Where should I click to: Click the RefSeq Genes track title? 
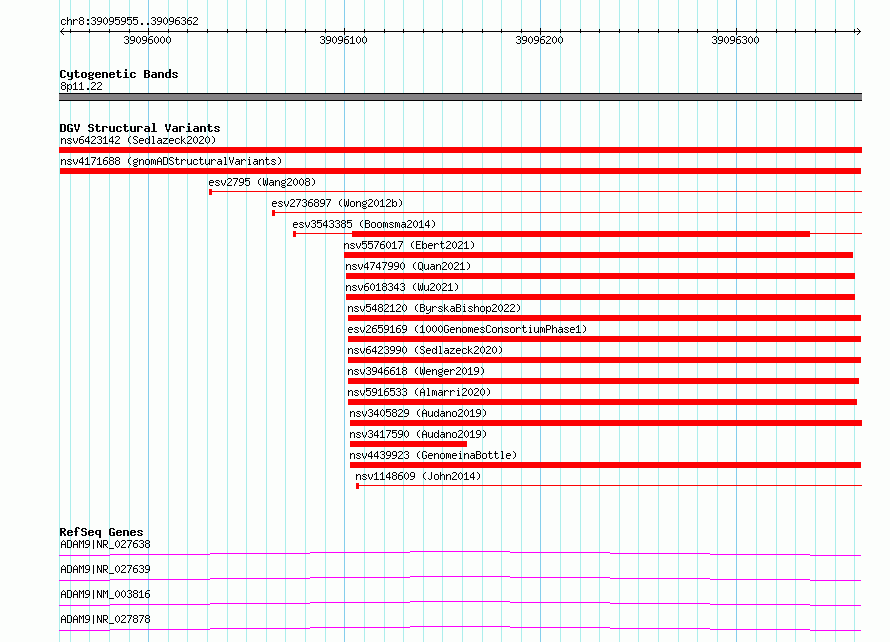pyautogui.click(x=101, y=532)
